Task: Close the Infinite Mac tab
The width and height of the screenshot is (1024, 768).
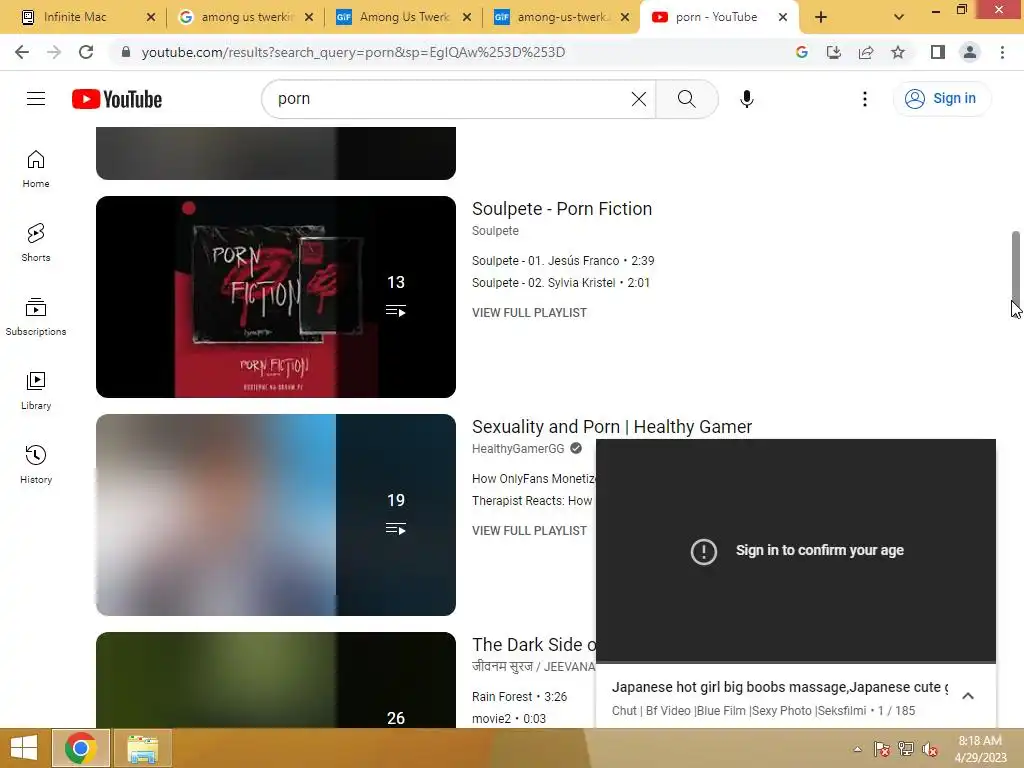Action: [151, 17]
